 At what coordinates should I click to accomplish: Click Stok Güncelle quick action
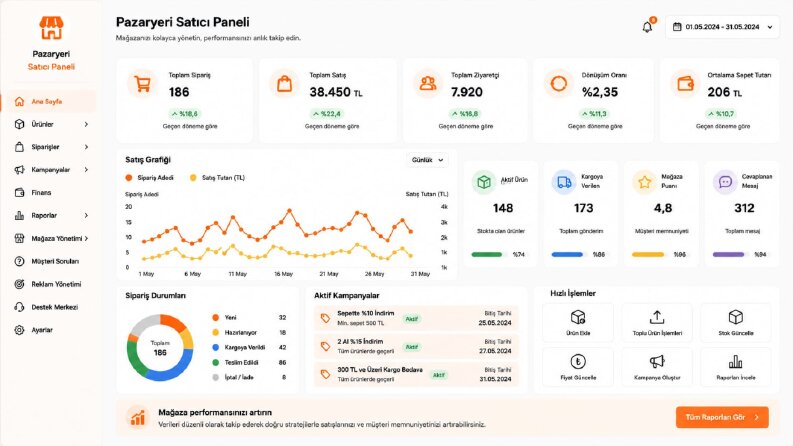(x=736, y=323)
